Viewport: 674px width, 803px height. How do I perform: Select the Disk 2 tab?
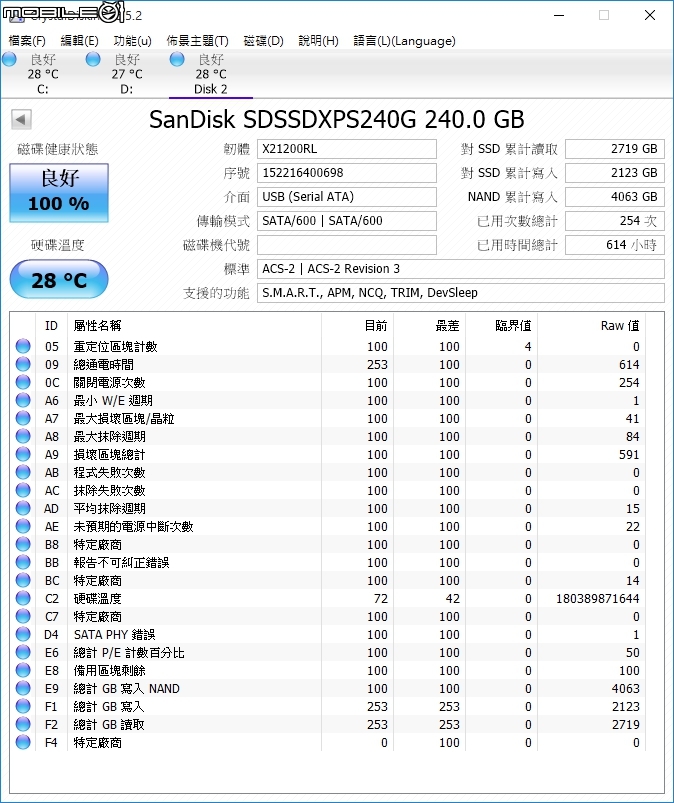point(210,74)
